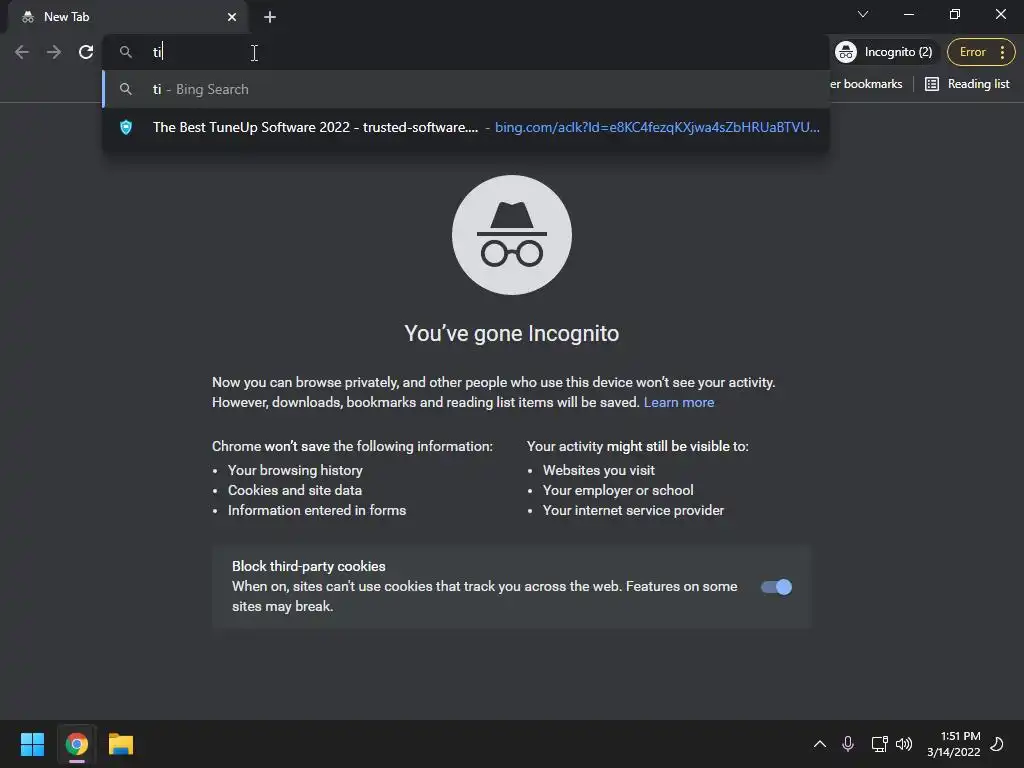
Task: Click the "Block third-party cookies" title text
Action: (x=308, y=566)
